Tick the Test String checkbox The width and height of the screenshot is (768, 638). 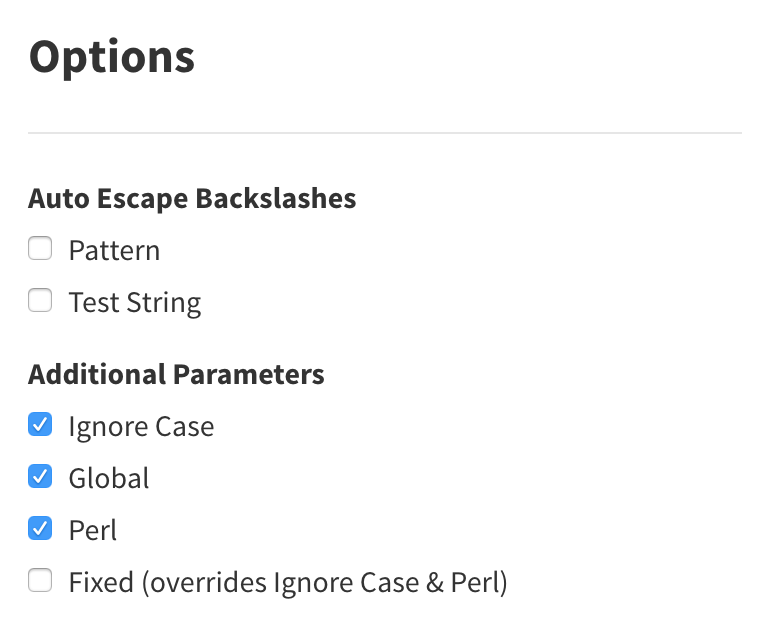click(40, 301)
